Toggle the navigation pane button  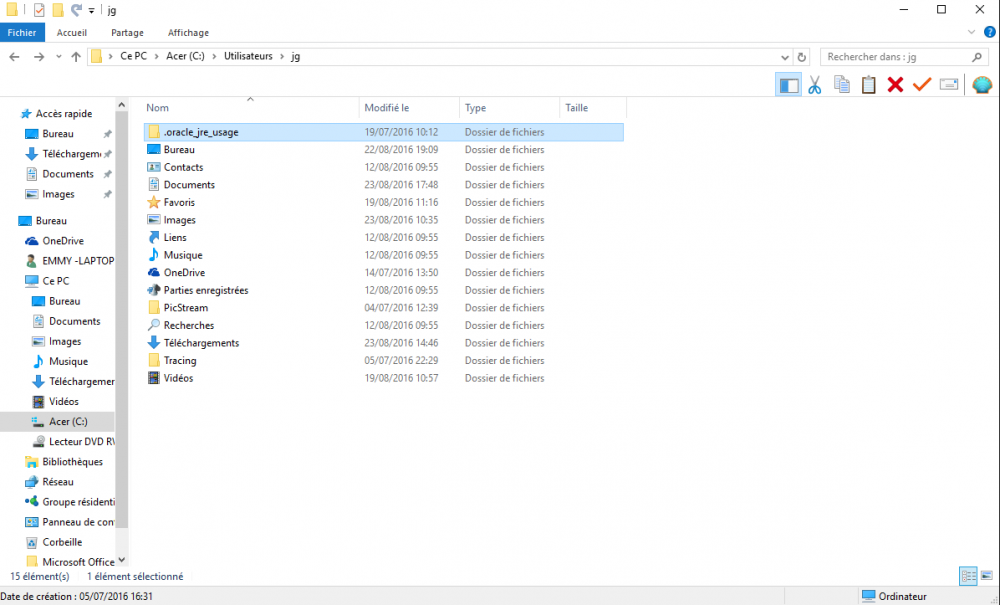[788, 85]
